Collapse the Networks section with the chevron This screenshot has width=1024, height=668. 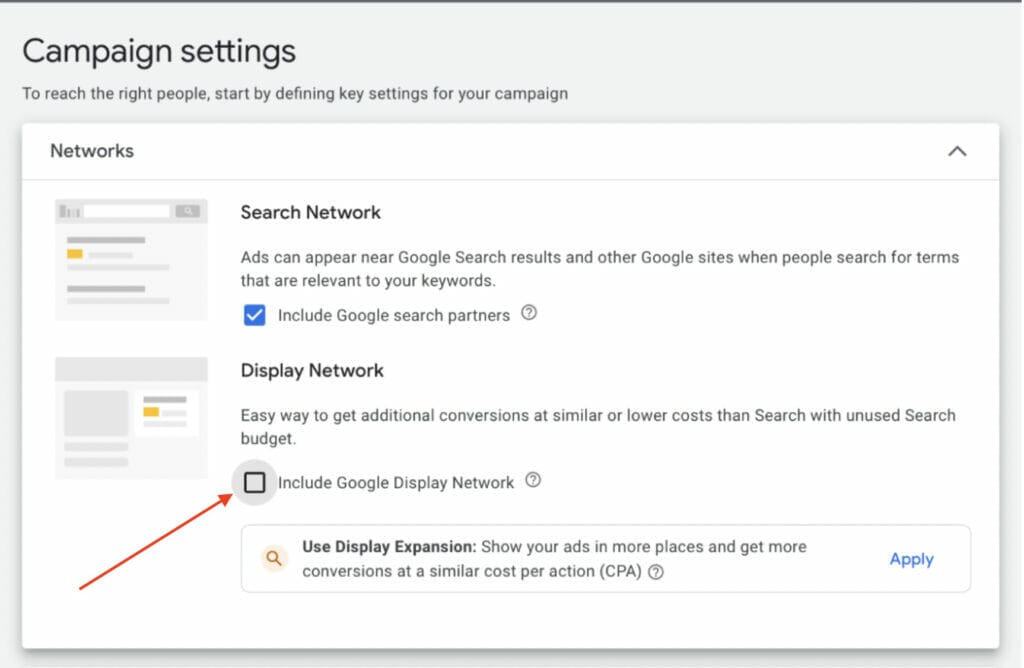point(957,151)
